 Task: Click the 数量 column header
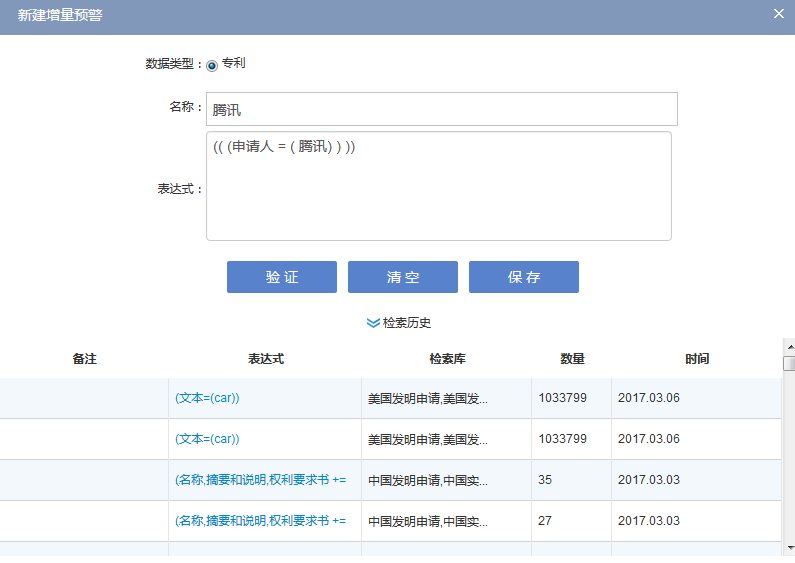coord(572,359)
